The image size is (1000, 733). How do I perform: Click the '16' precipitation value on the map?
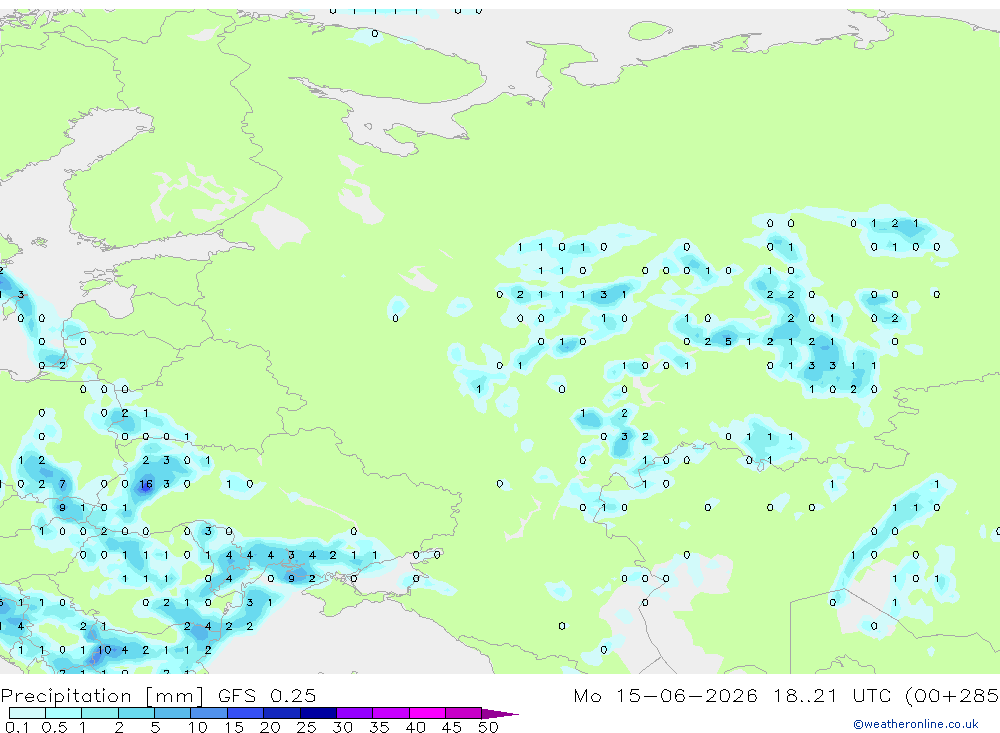pos(146,484)
